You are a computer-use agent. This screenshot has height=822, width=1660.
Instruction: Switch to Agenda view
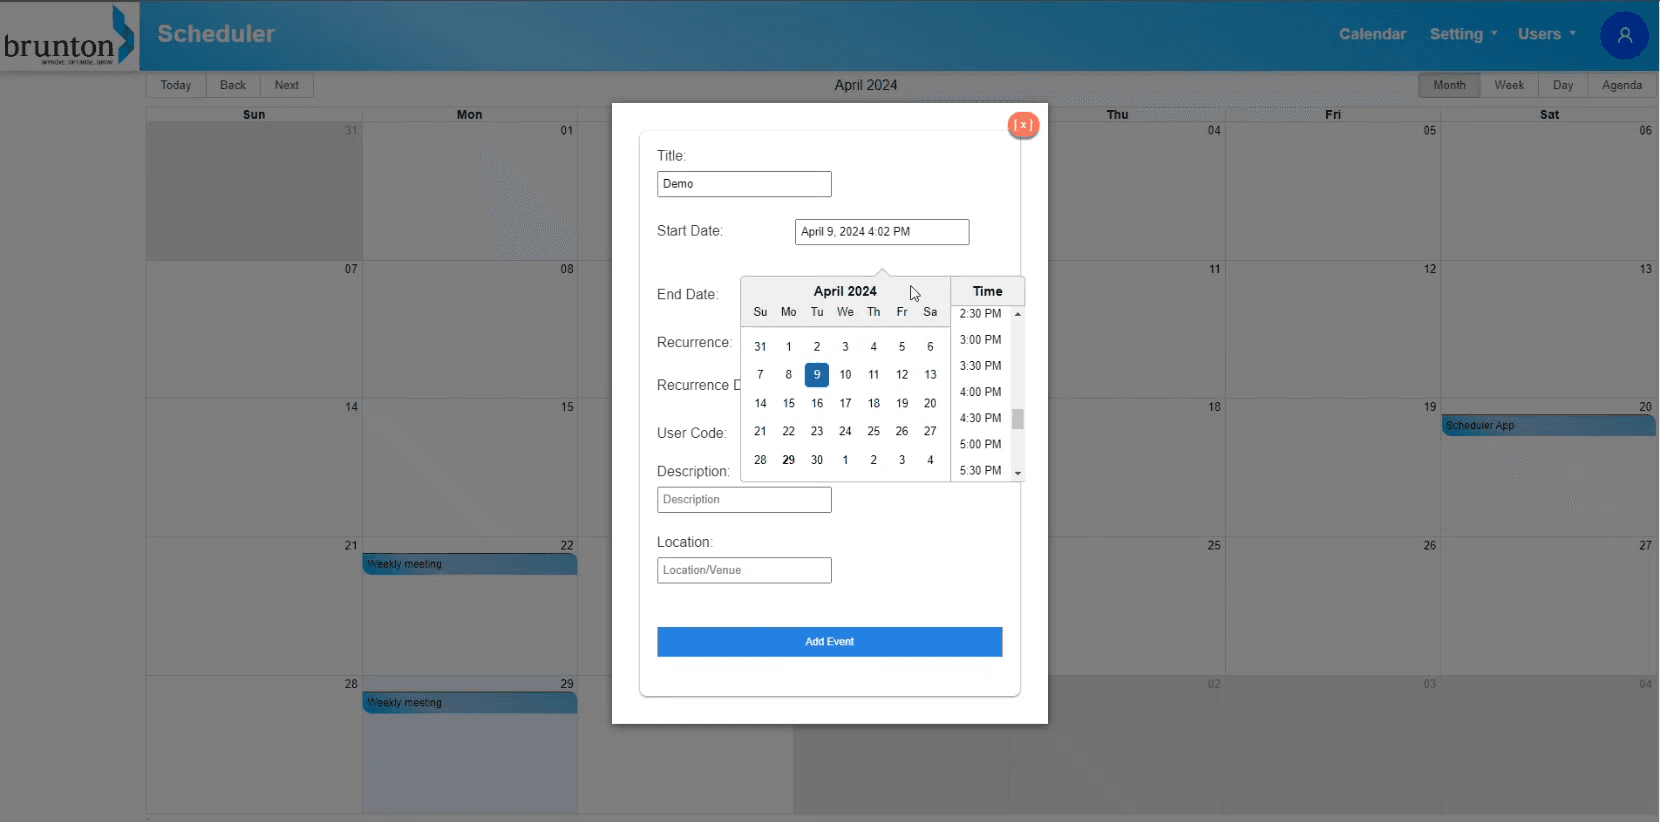click(x=1621, y=85)
